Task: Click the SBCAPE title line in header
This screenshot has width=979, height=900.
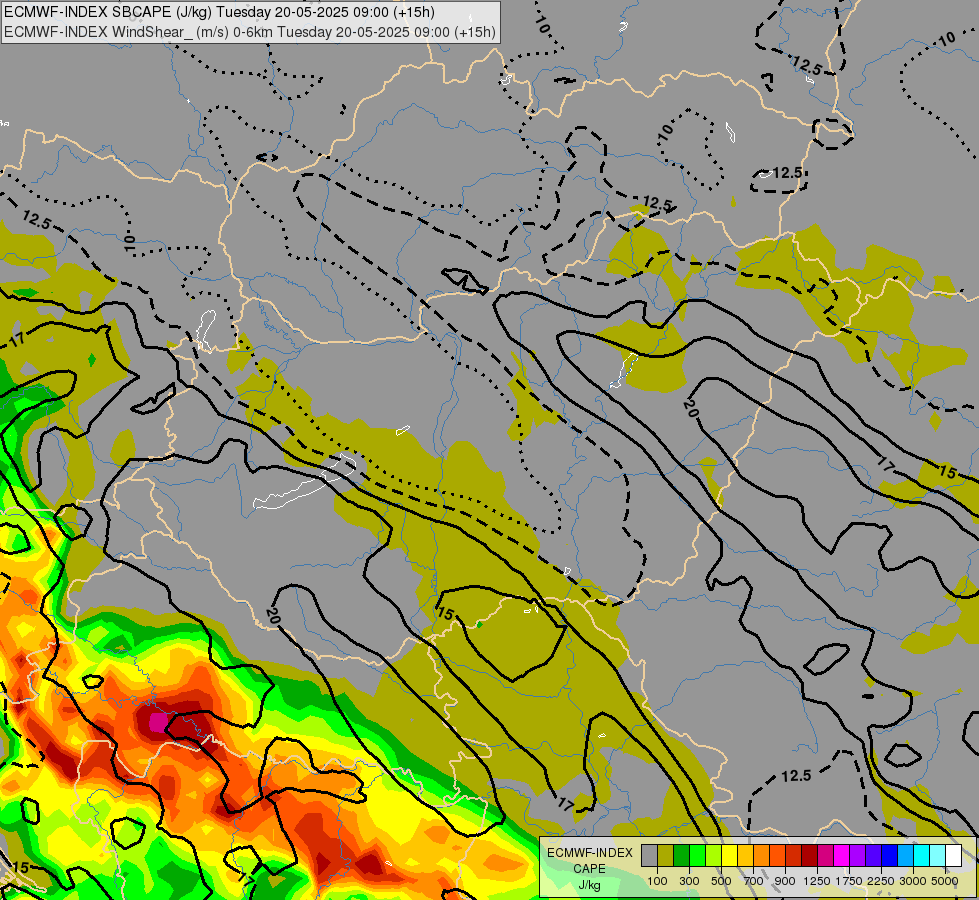Action: point(219,12)
